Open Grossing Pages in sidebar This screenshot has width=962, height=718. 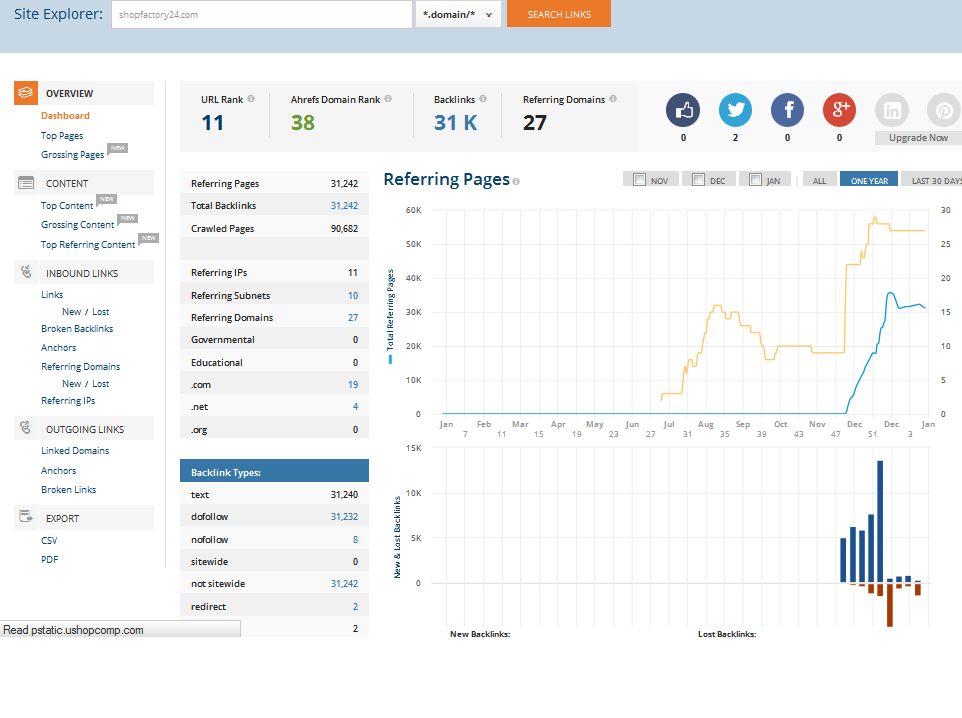tap(72, 155)
